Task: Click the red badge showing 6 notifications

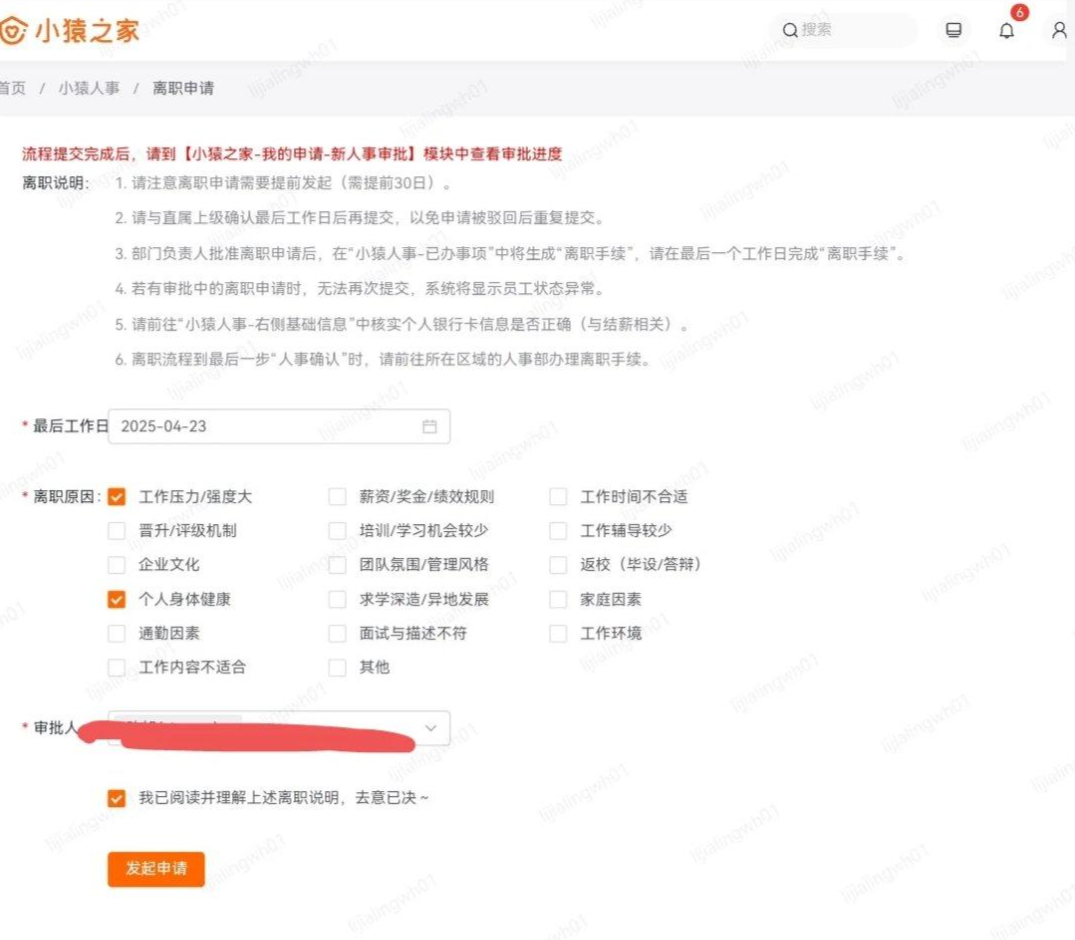Action: (1020, 13)
